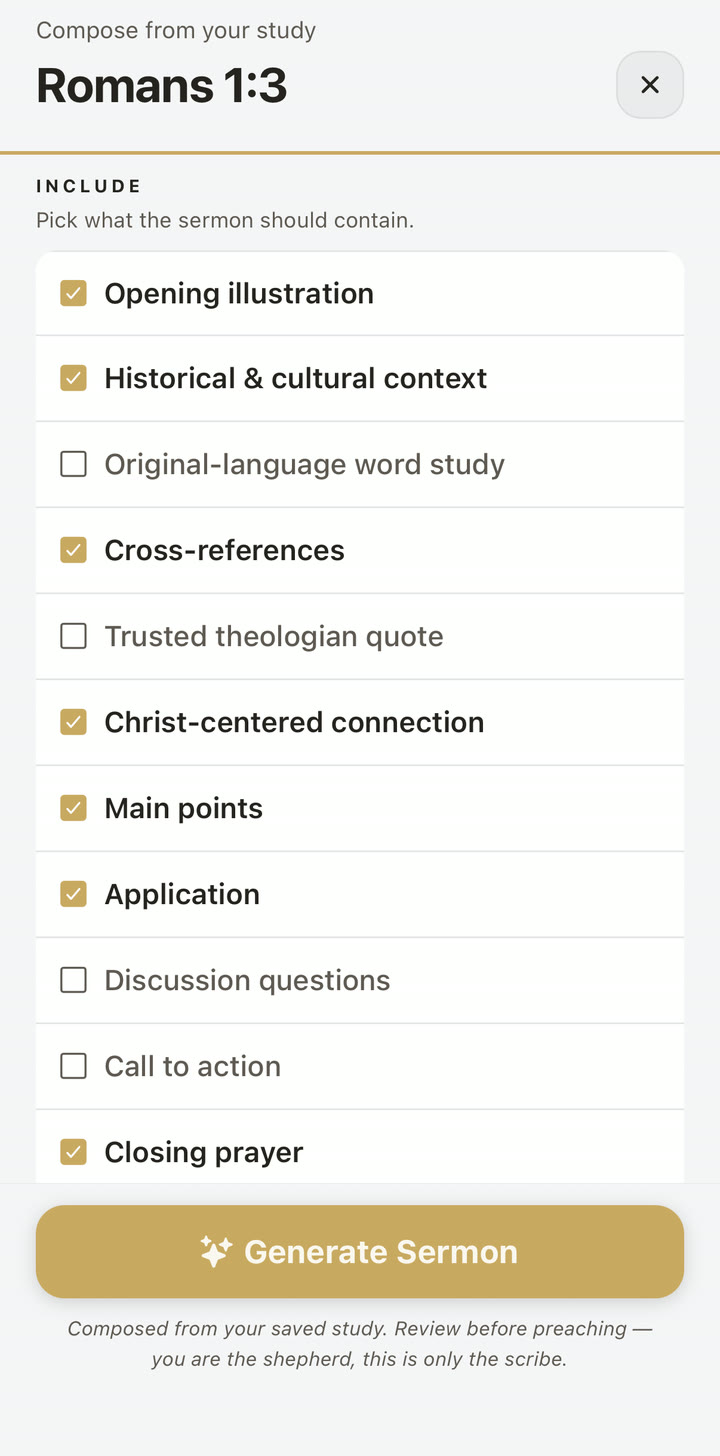Uncheck the Opening illustration checkbox
Viewport: 720px width, 1456px height.
click(73, 293)
